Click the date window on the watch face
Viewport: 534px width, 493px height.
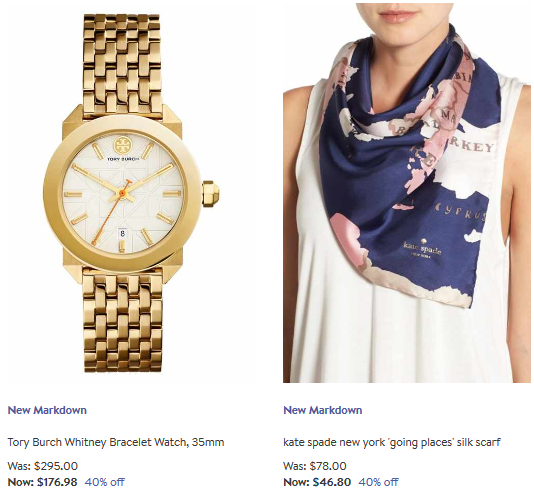(x=123, y=233)
